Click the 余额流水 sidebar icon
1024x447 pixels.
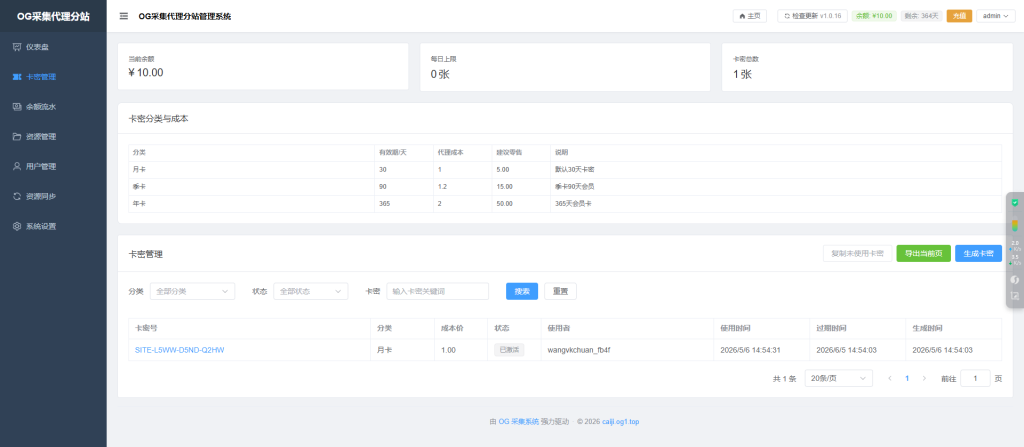tap(17, 107)
